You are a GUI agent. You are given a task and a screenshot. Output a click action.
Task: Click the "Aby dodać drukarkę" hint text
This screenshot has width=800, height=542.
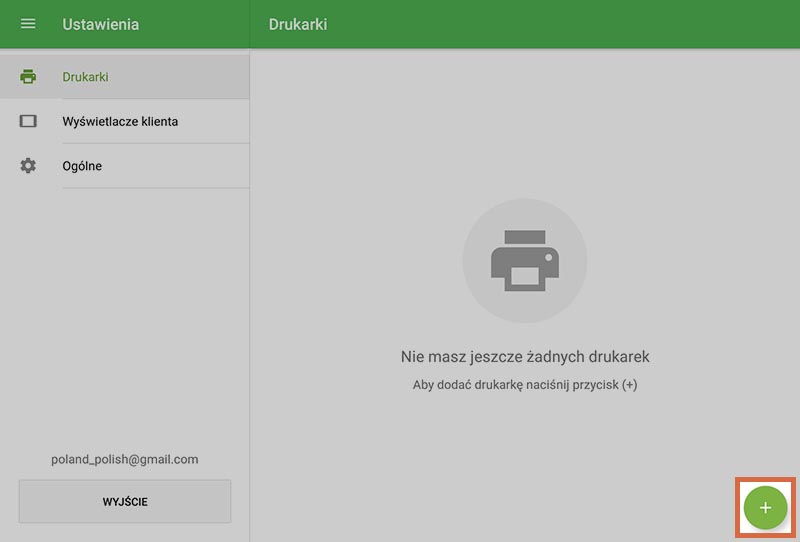524,385
